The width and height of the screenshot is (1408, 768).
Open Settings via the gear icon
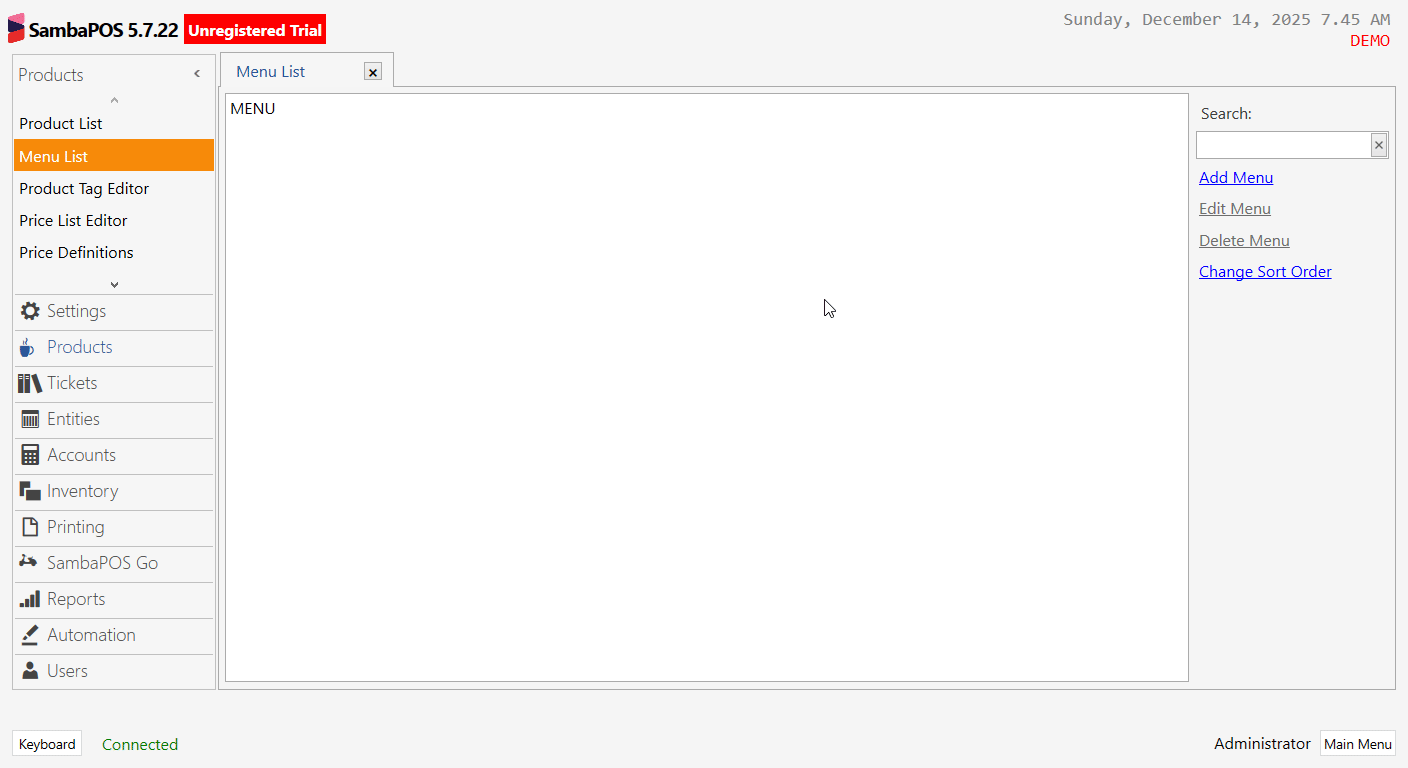[x=30, y=311]
